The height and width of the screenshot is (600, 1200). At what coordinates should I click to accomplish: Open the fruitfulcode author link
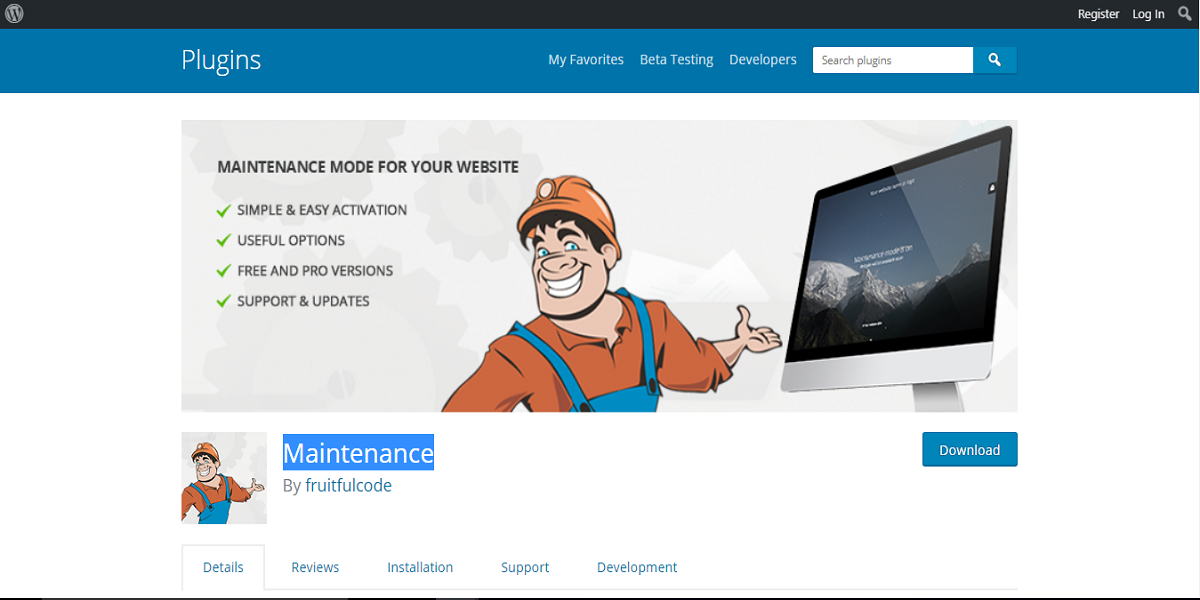pos(349,486)
